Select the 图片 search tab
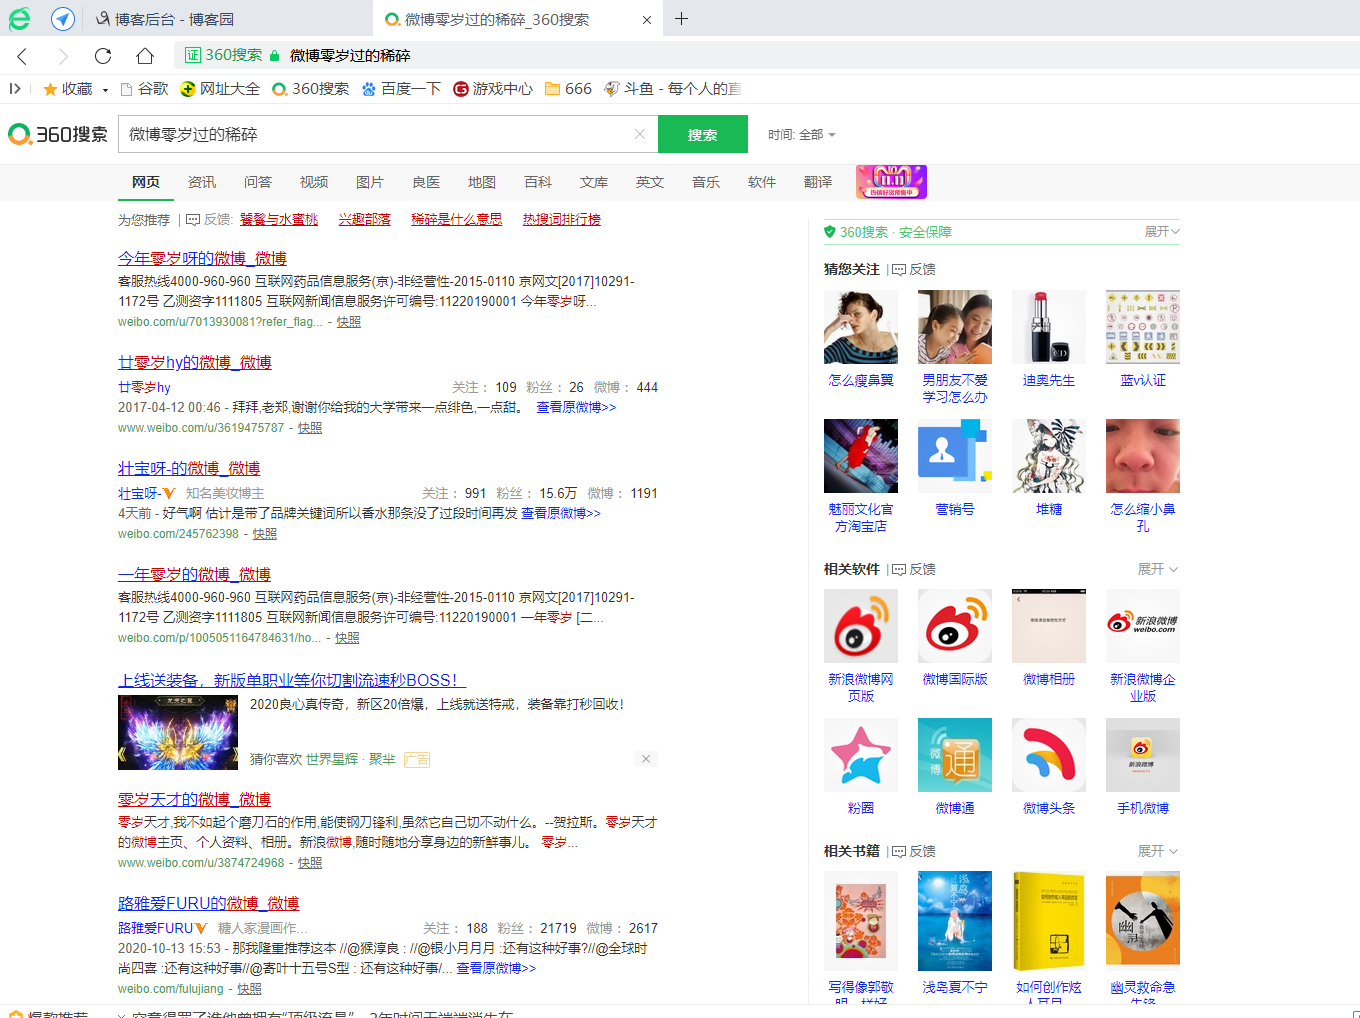The width and height of the screenshot is (1360, 1018). (x=370, y=182)
